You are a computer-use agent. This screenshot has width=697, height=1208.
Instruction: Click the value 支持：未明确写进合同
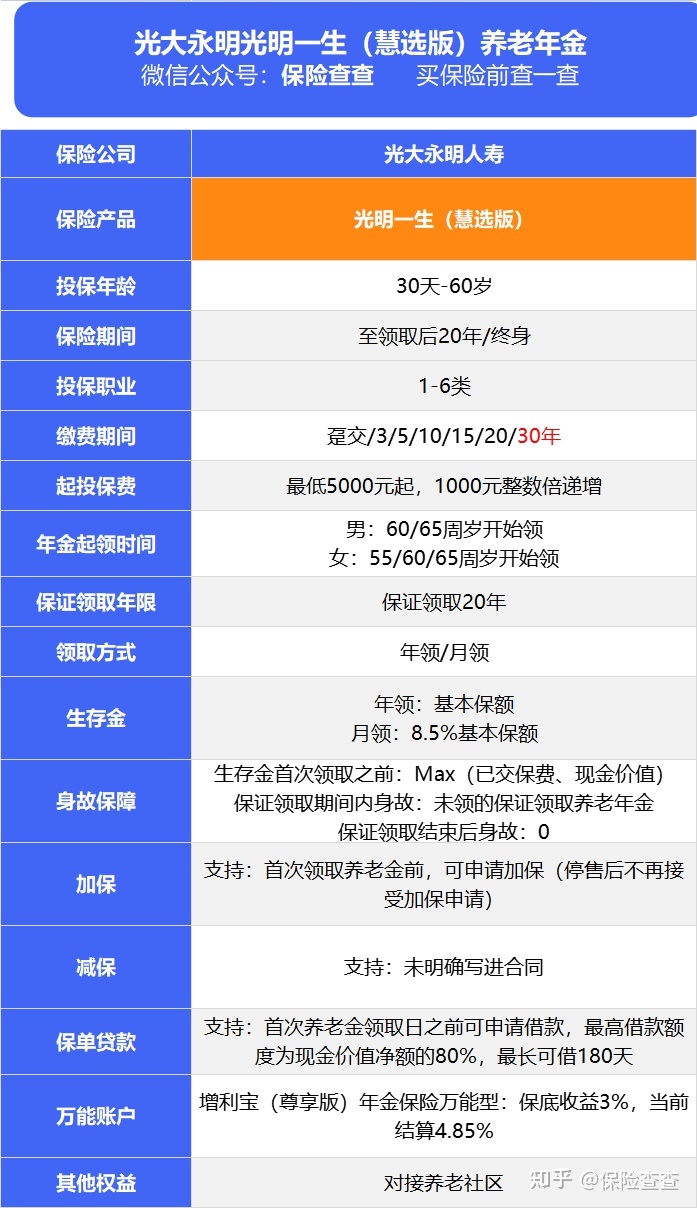(444, 967)
